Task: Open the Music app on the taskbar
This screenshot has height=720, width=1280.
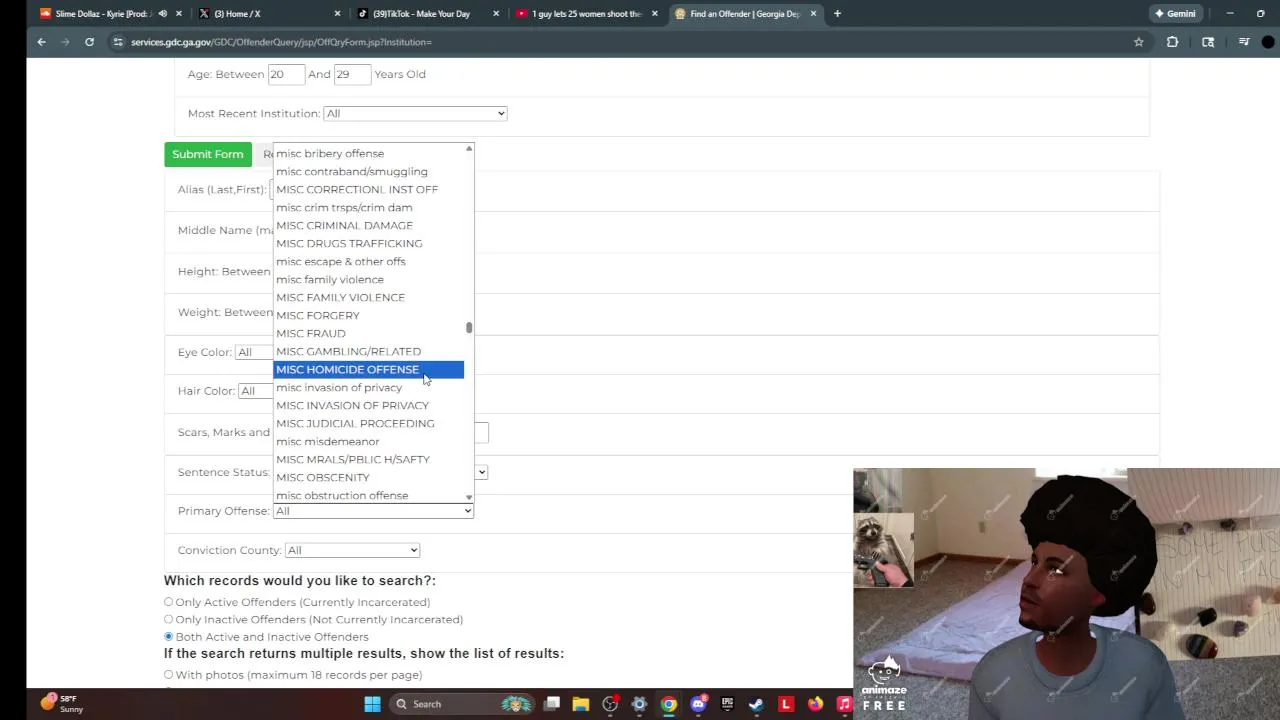Action: tap(844, 704)
